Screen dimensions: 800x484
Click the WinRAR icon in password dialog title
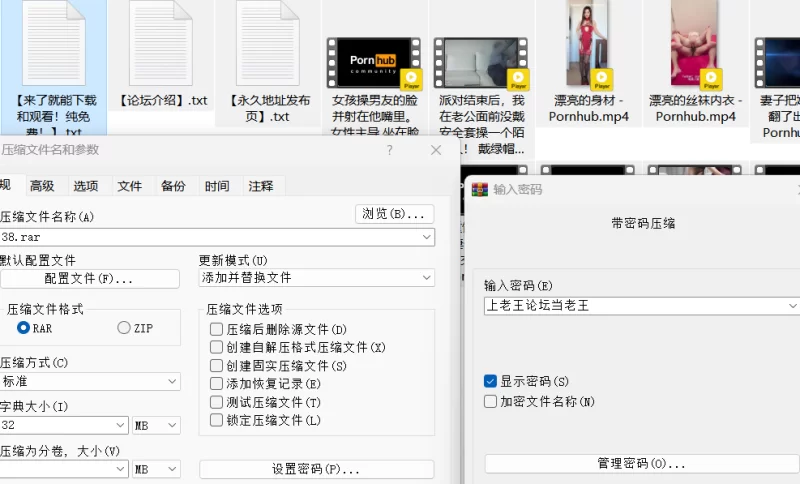[x=479, y=189]
